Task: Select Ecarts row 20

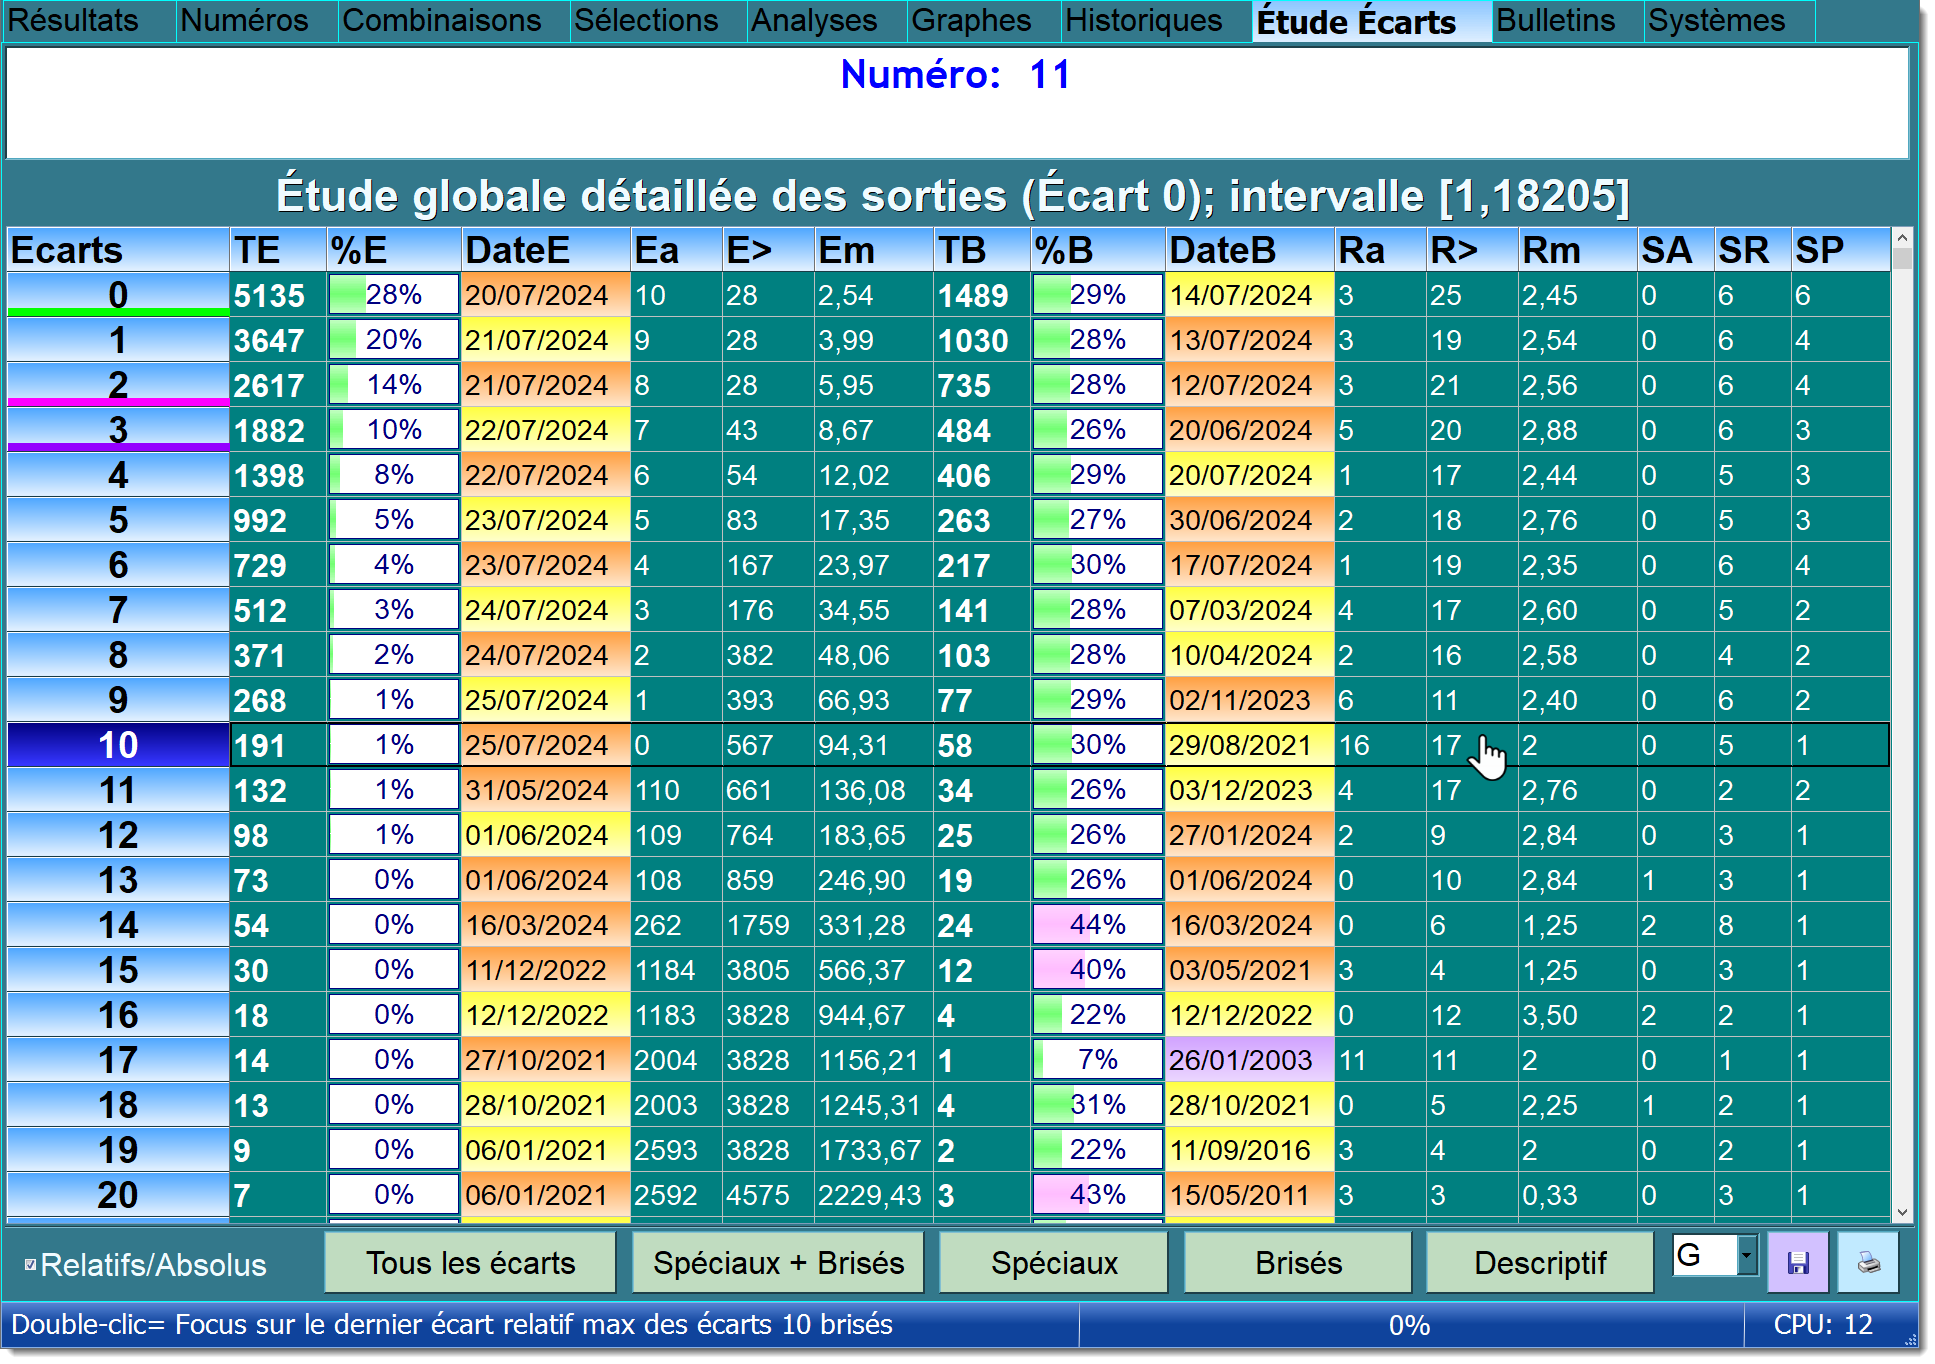Action: [118, 1195]
